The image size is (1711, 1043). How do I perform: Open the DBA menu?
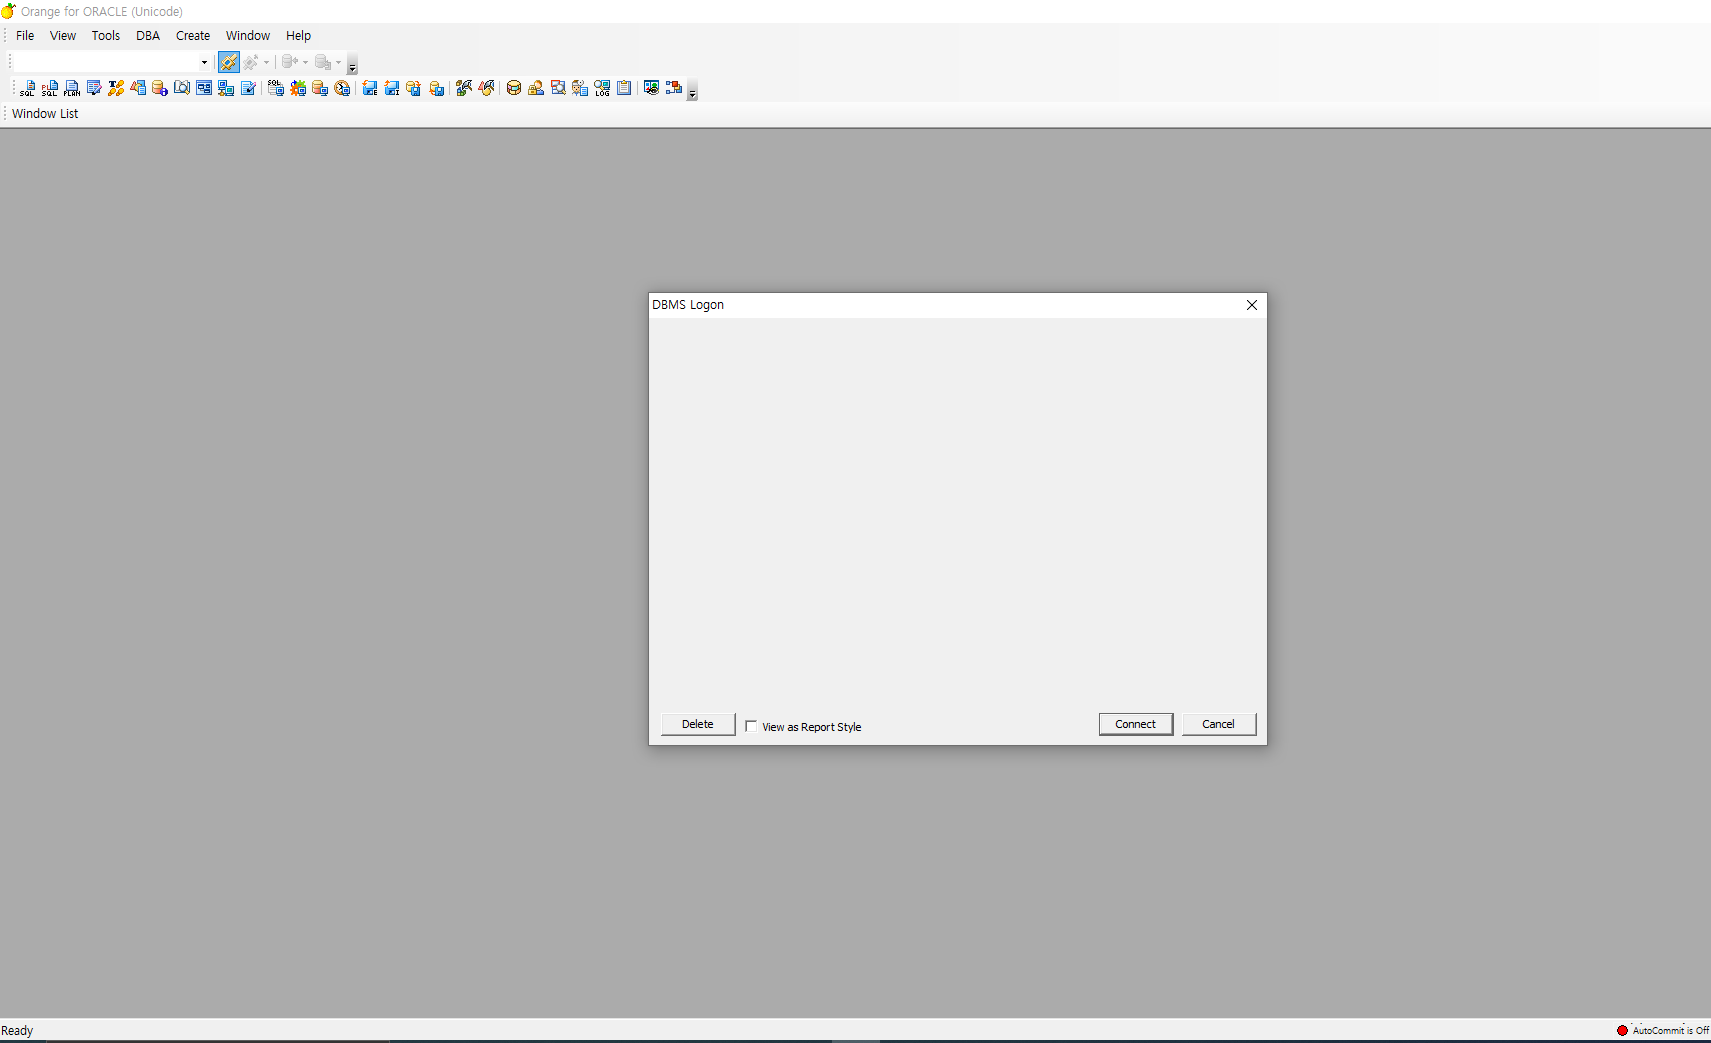pyautogui.click(x=148, y=36)
